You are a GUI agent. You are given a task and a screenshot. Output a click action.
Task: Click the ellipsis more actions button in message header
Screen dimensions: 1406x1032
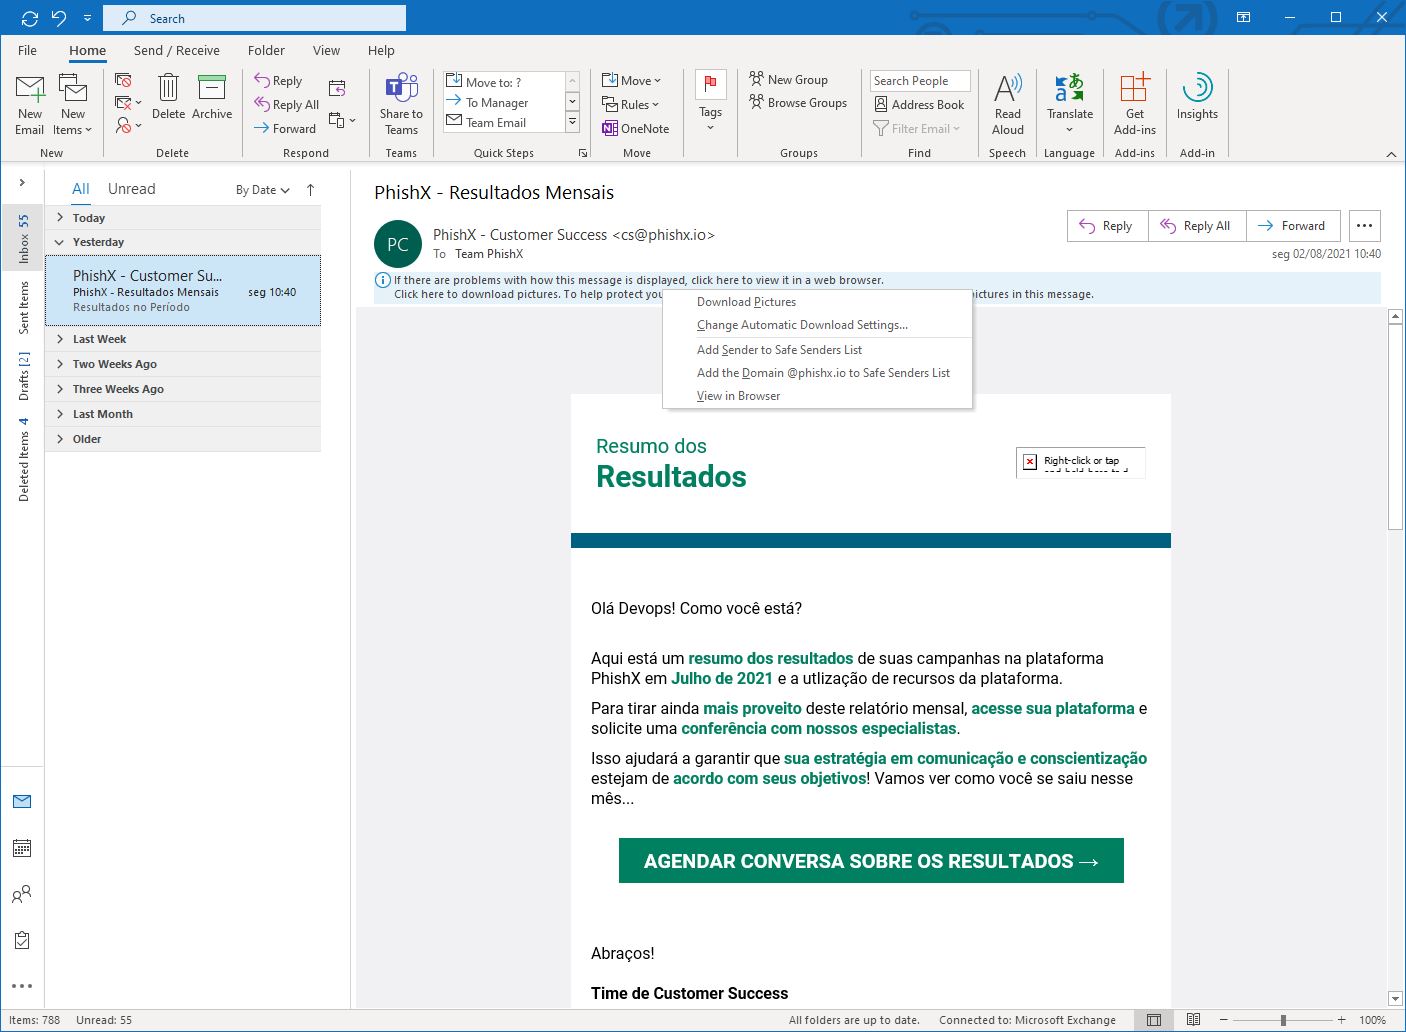(x=1364, y=226)
